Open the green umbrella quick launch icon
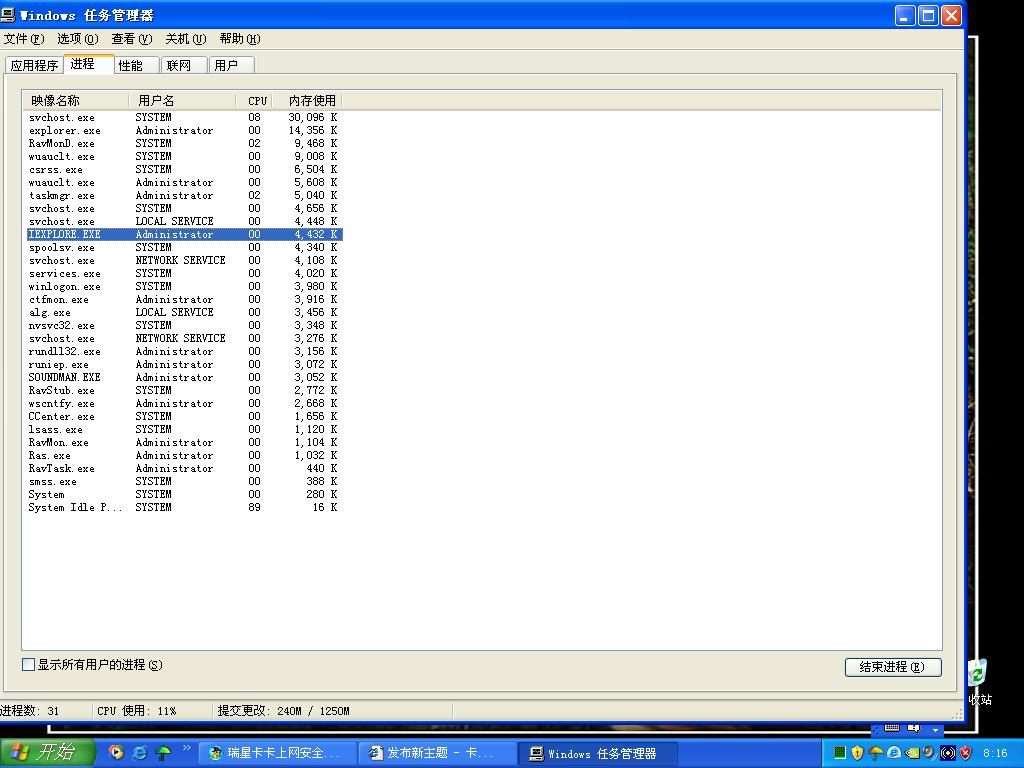The width and height of the screenshot is (1024, 768). [163, 753]
